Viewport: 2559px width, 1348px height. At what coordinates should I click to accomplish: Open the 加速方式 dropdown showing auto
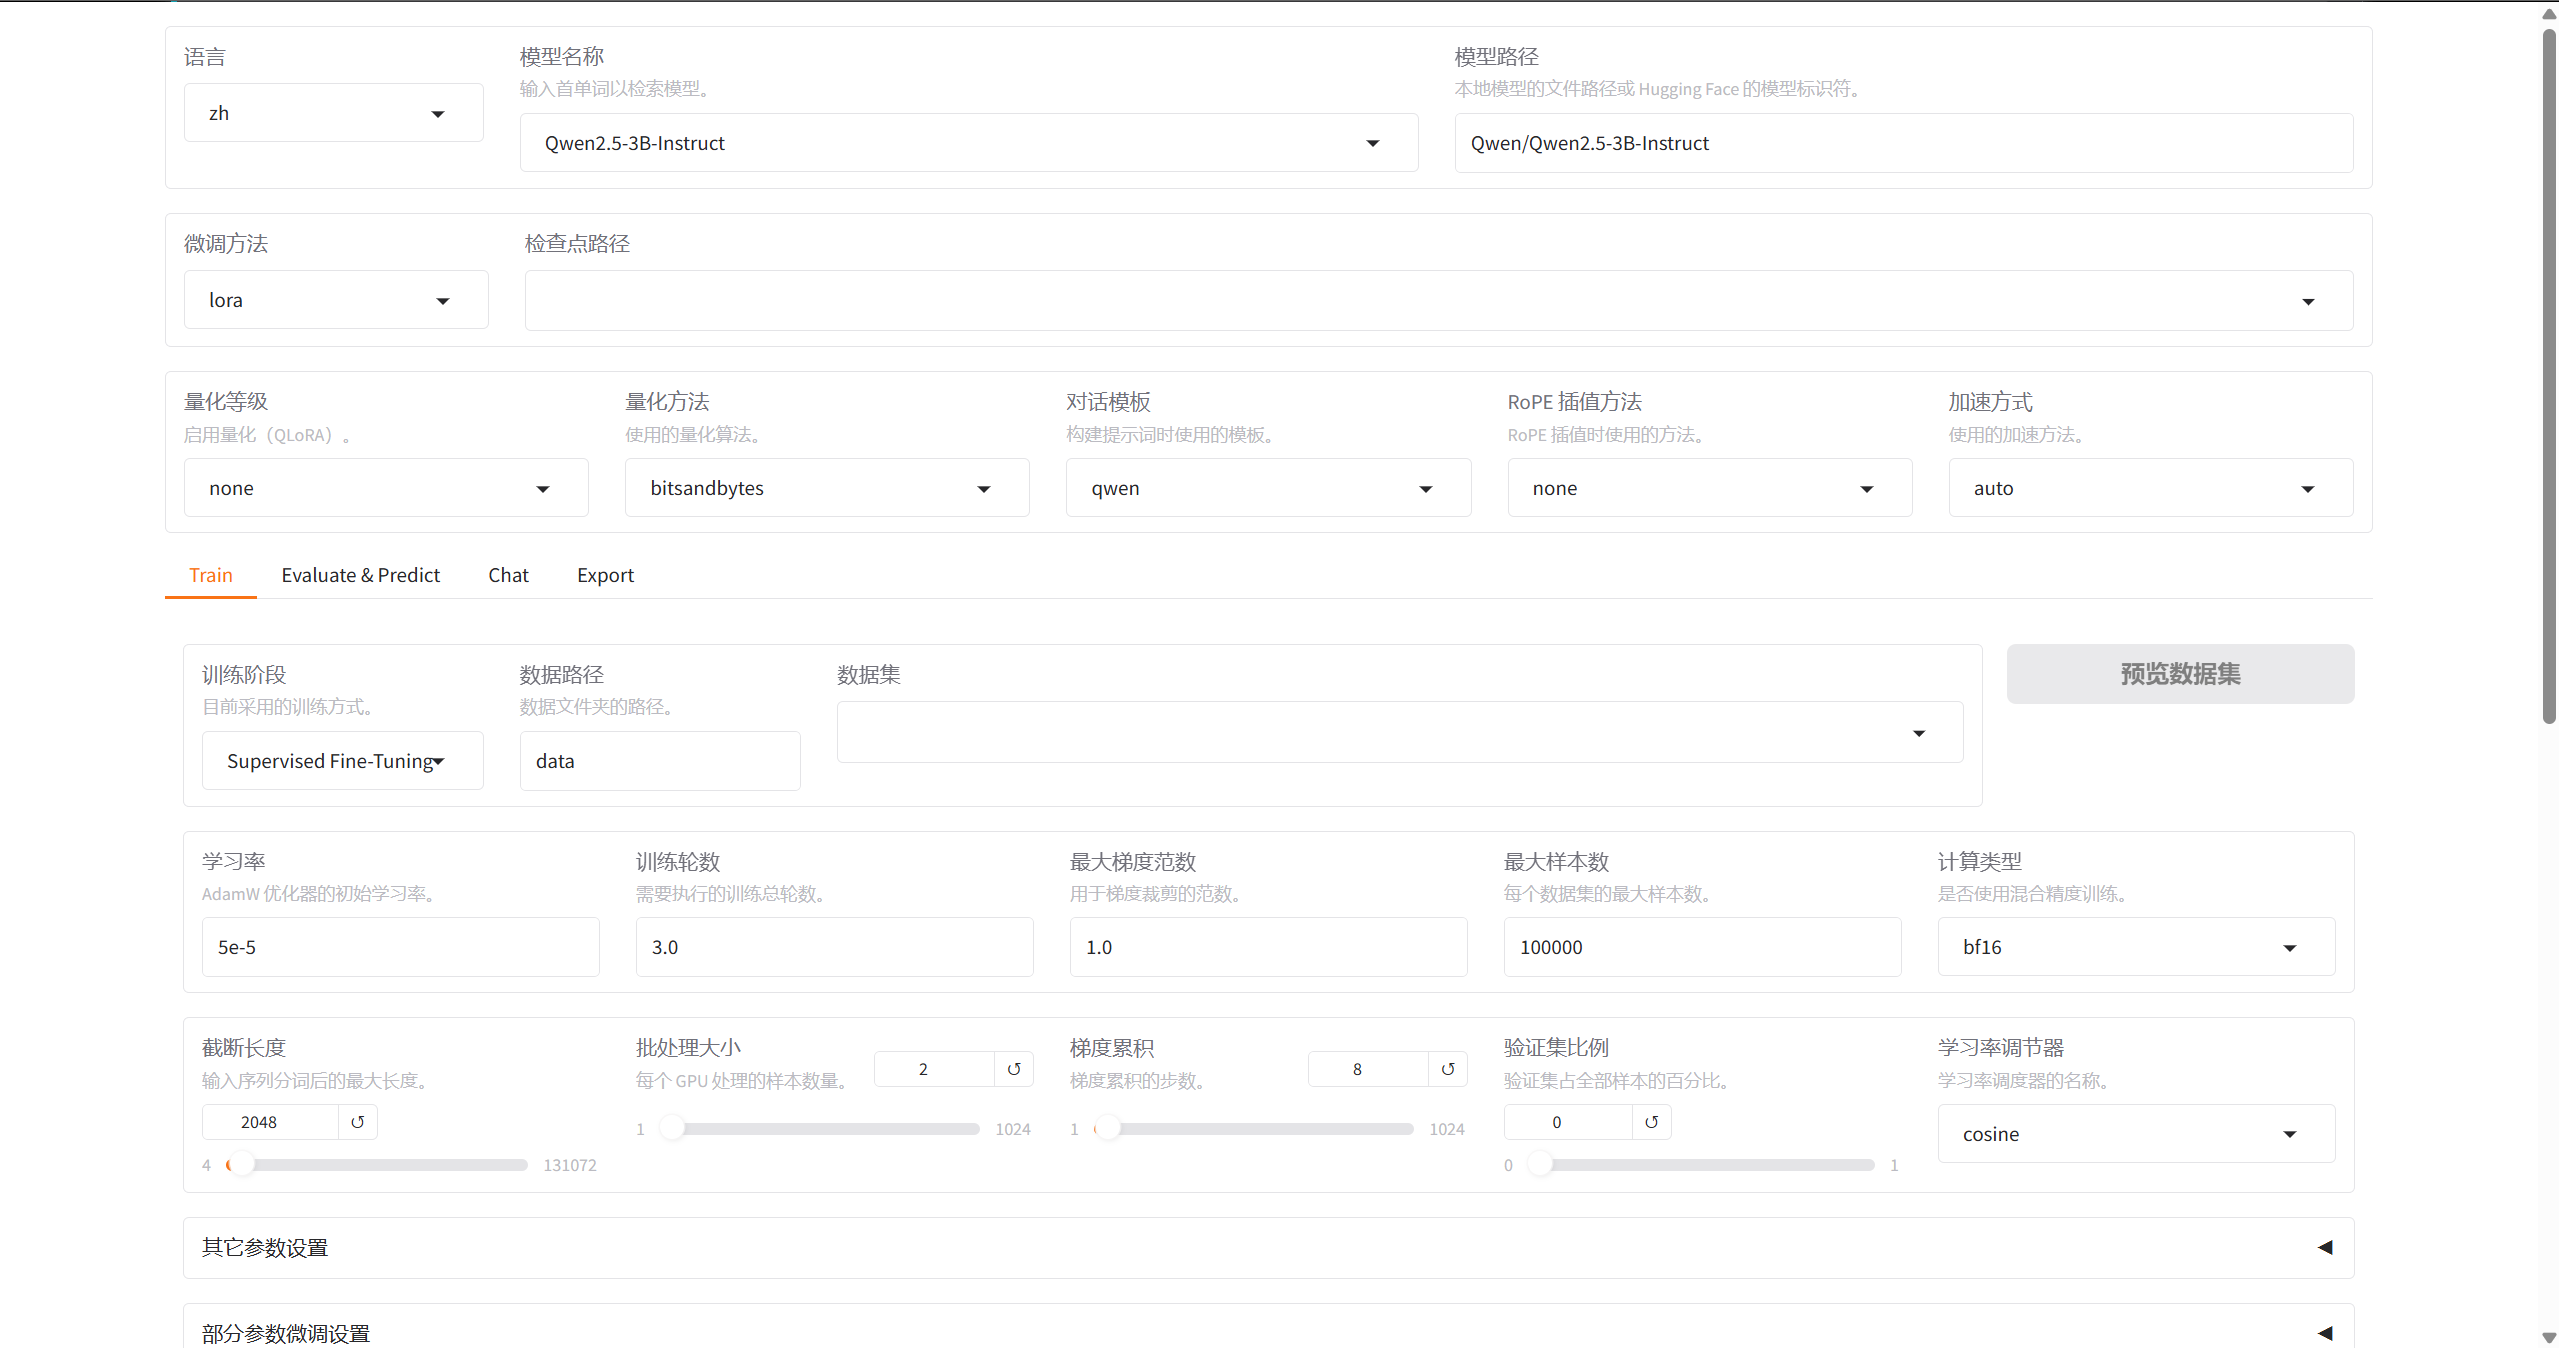click(x=2150, y=488)
